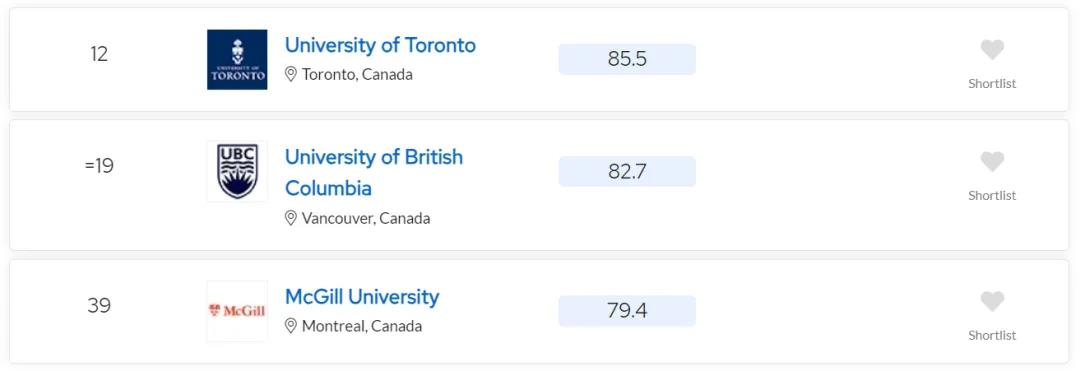1080x371 pixels.
Task: Click the location pin beside Montreal, Canada
Action: (291, 326)
